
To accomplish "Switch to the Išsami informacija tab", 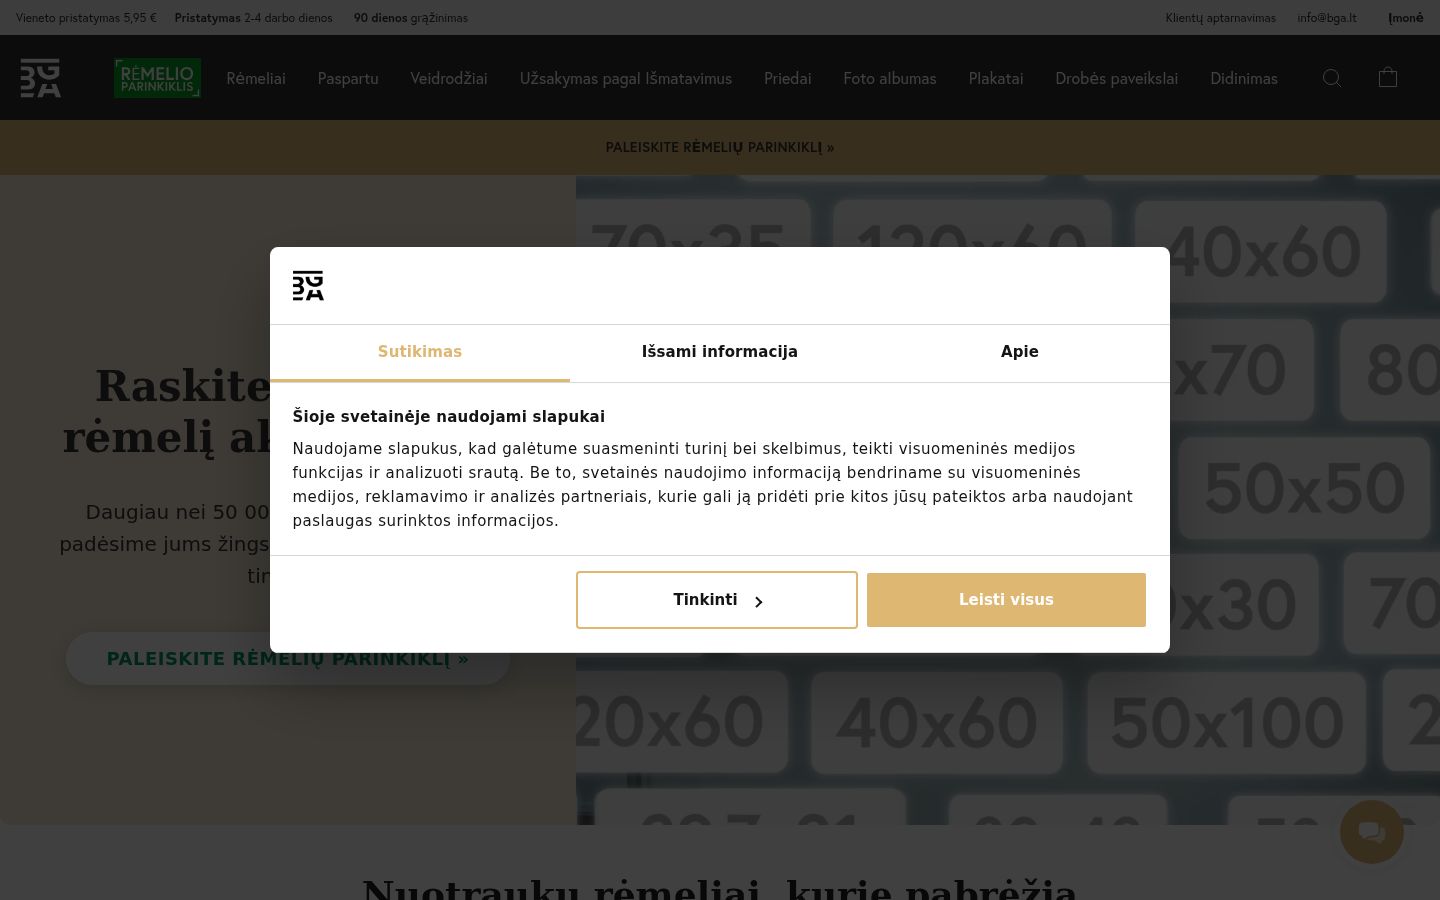I will [x=720, y=352].
